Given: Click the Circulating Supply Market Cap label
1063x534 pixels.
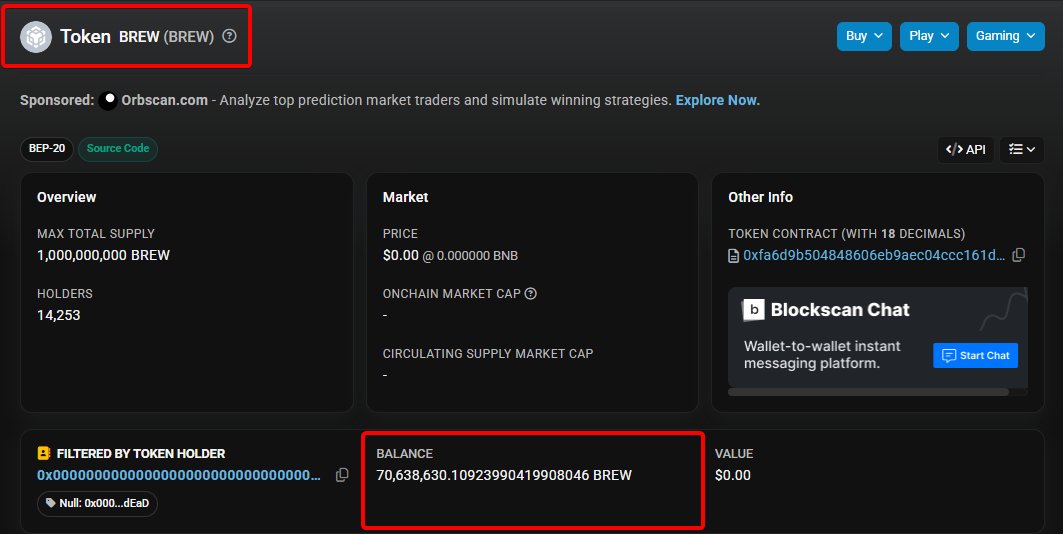Looking at the screenshot, I should (488, 354).
